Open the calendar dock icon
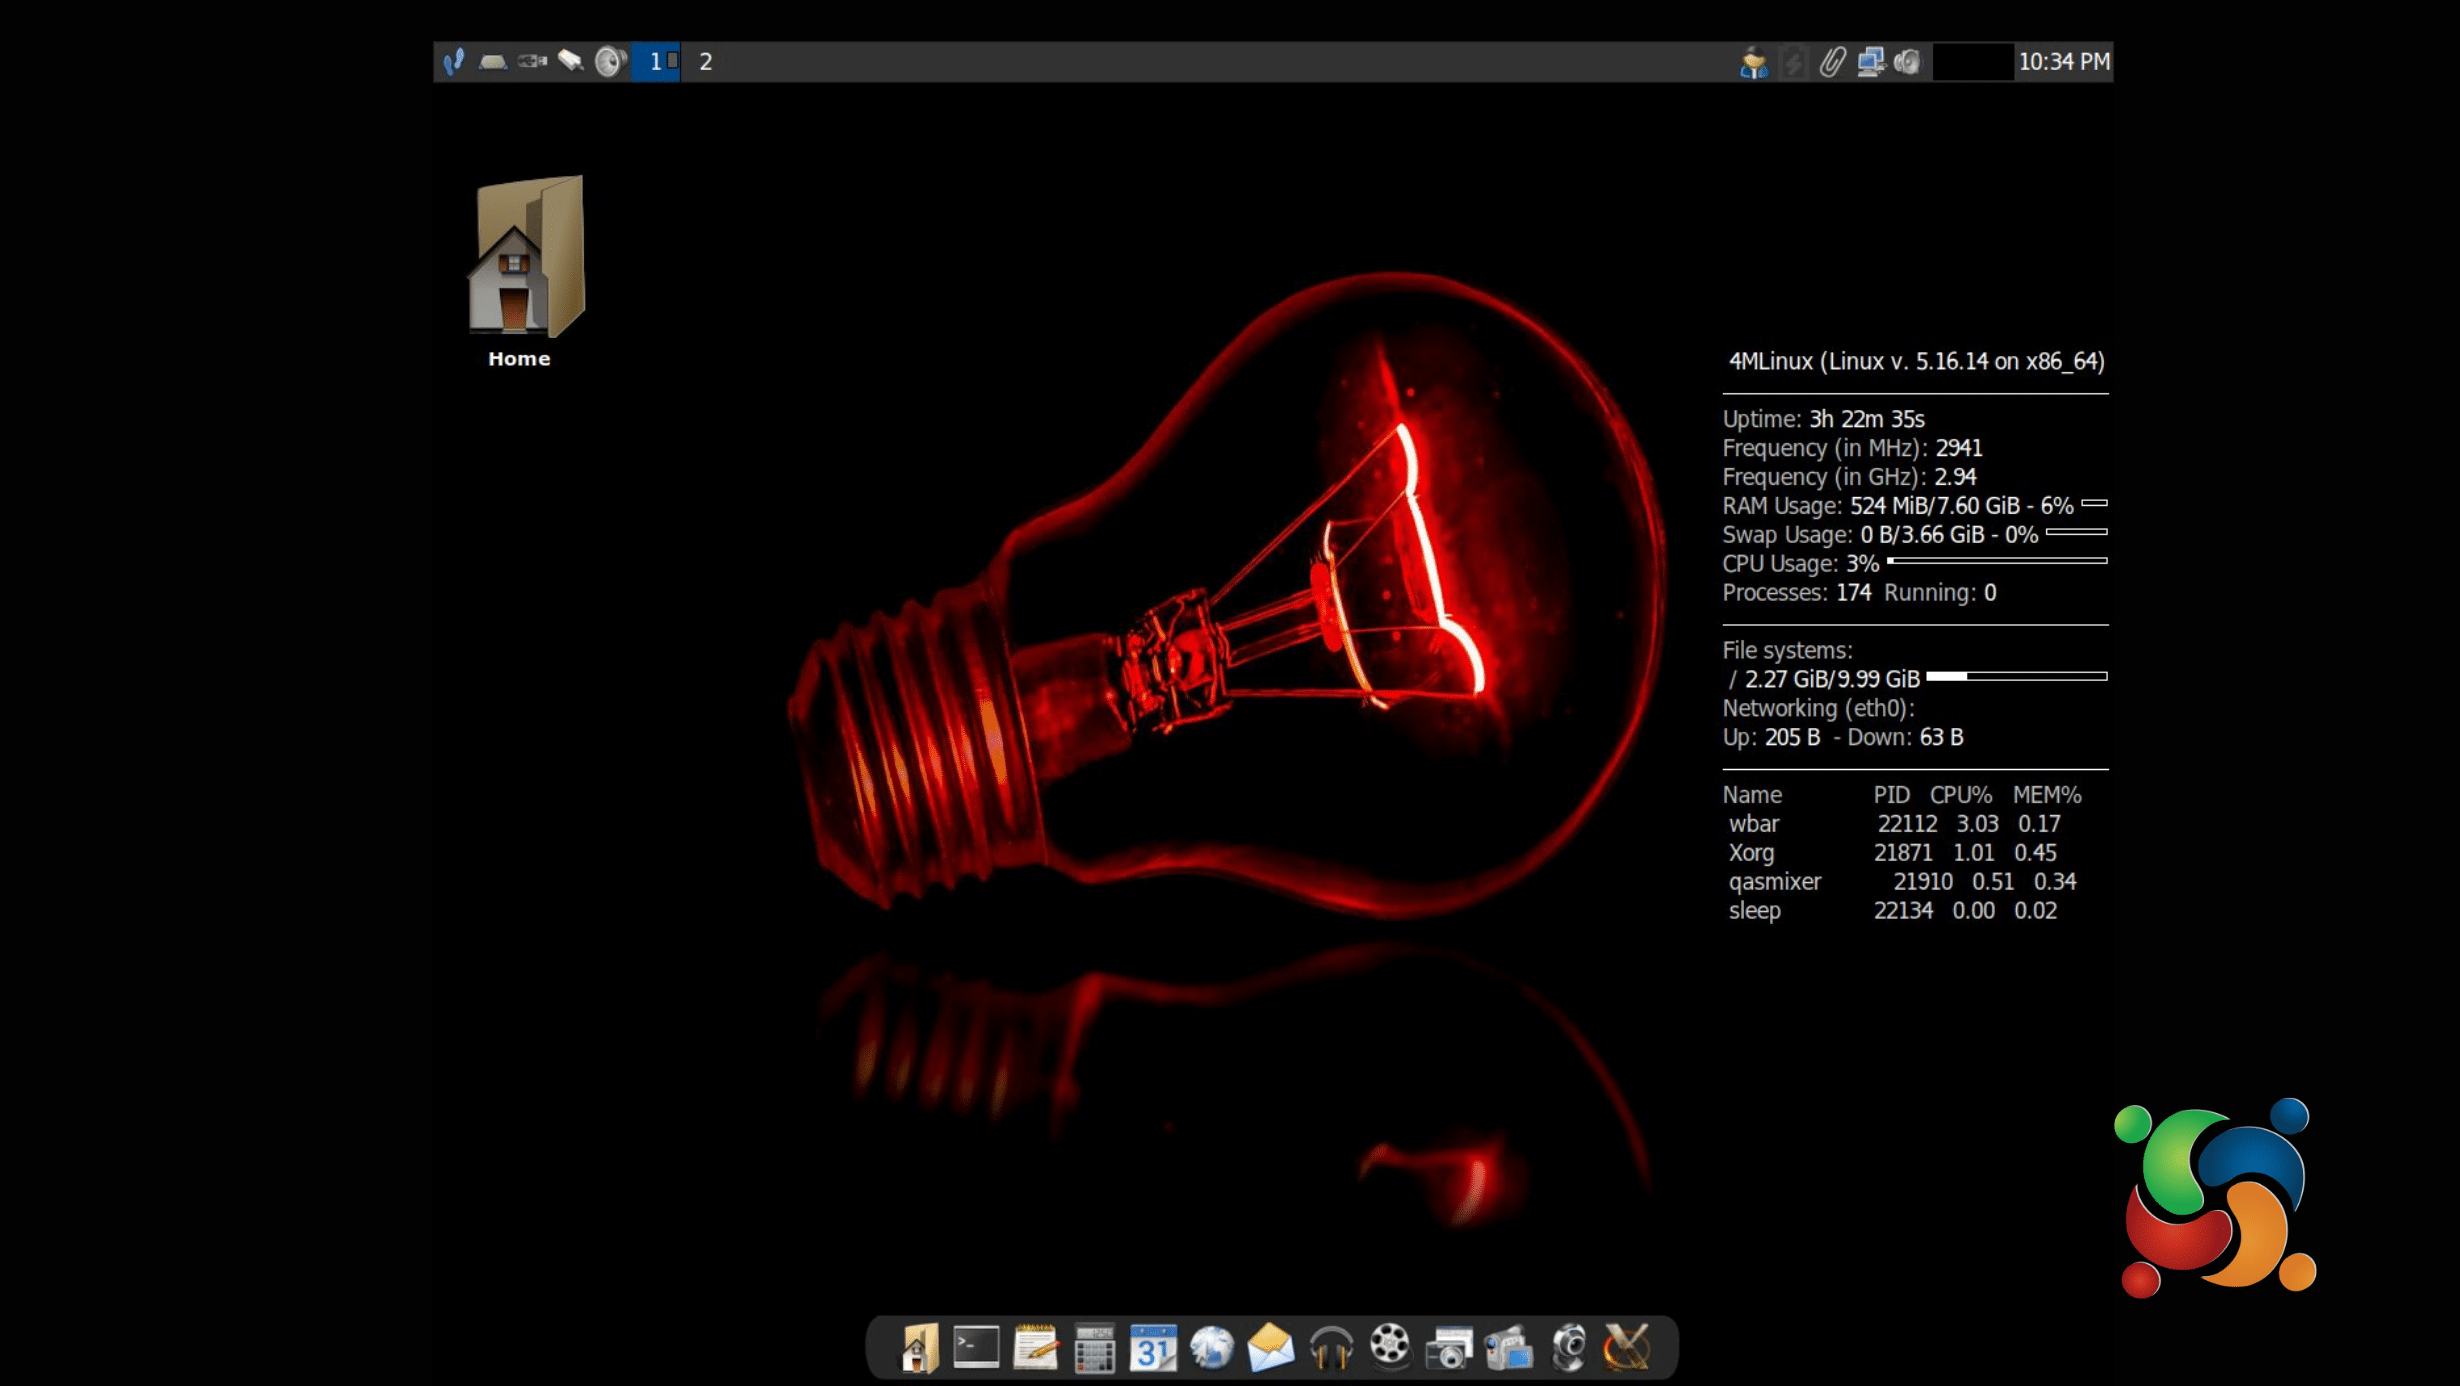 pyautogui.click(x=1153, y=1348)
